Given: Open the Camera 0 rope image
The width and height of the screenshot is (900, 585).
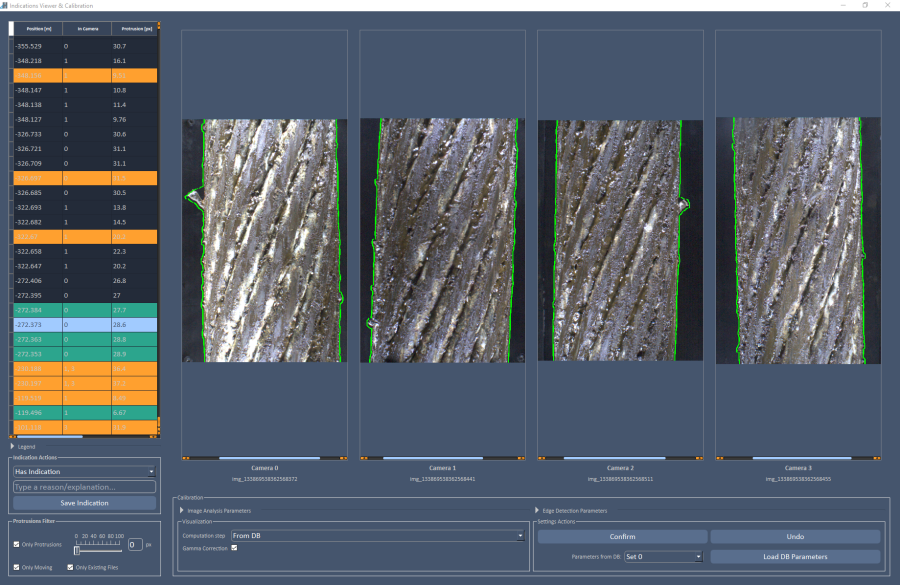Looking at the screenshot, I should pyautogui.click(x=263, y=240).
